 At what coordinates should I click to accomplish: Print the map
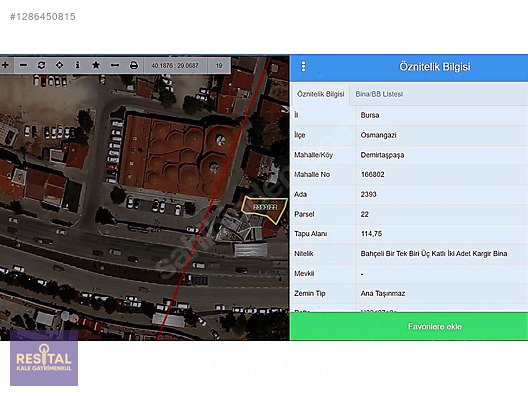tap(134, 65)
